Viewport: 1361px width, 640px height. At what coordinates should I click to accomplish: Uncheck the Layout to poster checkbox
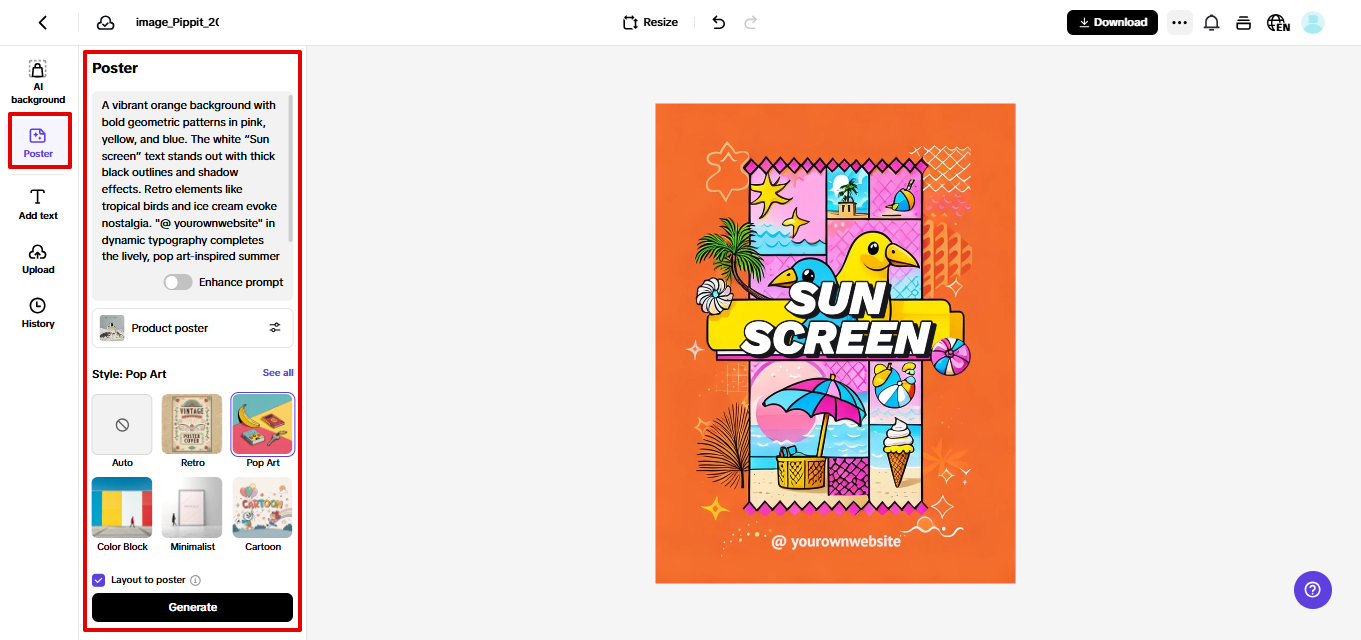(98, 580)
